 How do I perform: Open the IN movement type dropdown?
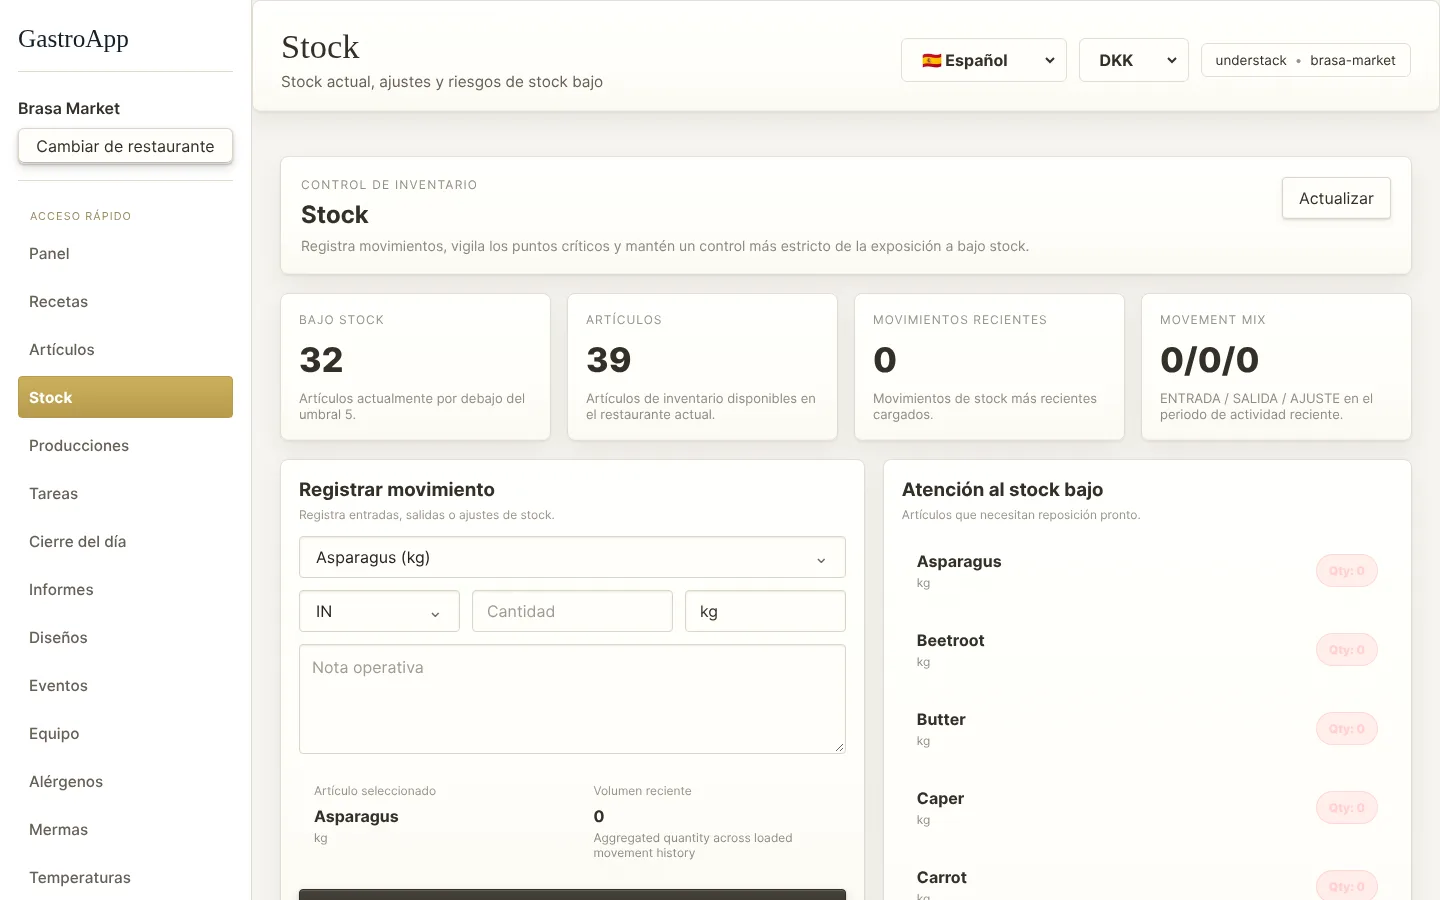(x=379, y=611)
